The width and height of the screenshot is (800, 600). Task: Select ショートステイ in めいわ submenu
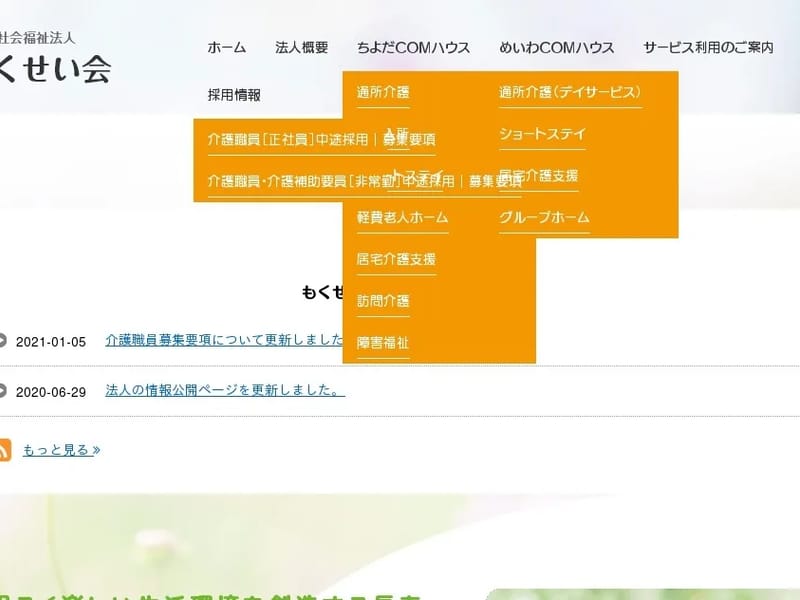542,134
